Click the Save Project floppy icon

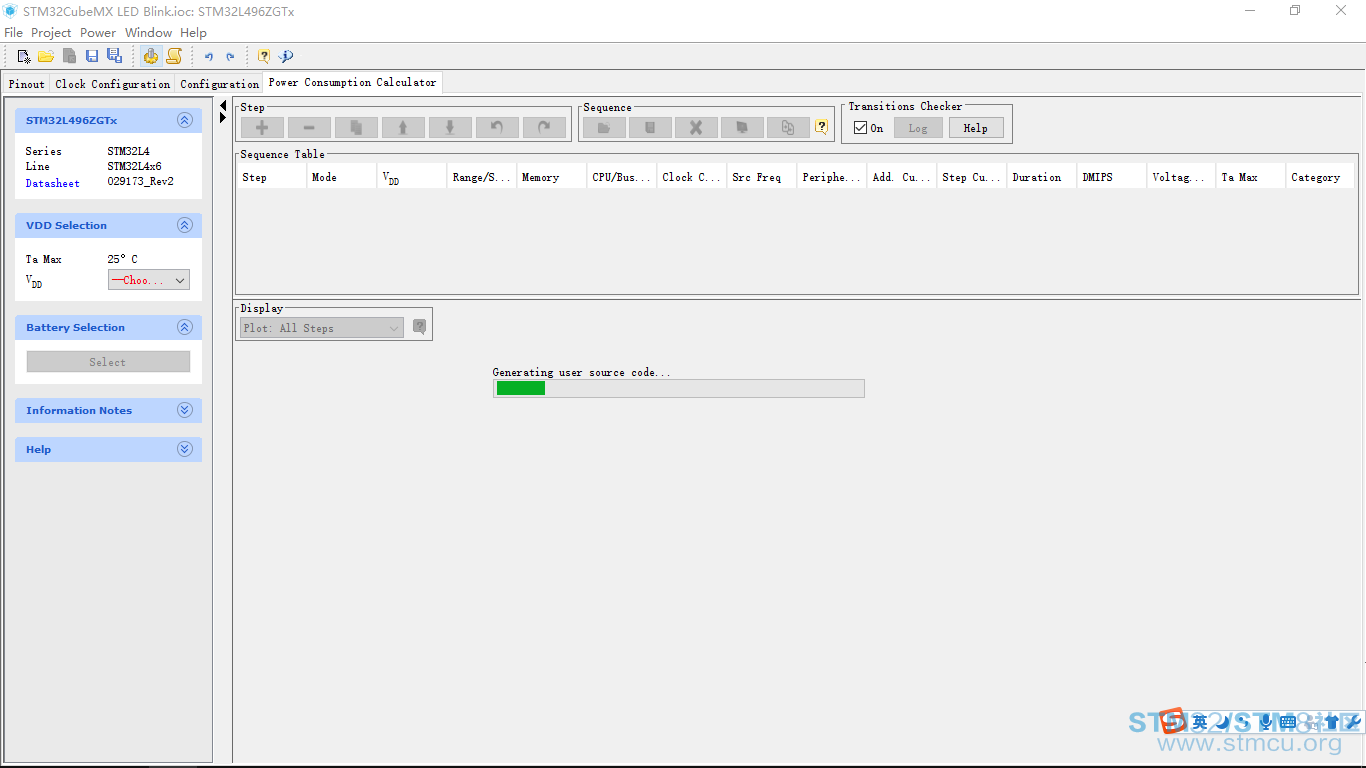pyautogui.click(x=92, y=56)
